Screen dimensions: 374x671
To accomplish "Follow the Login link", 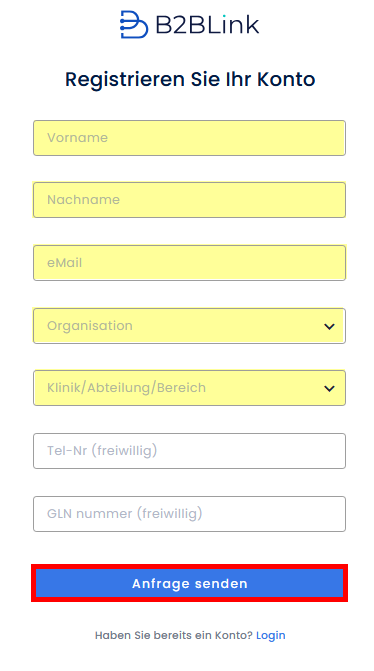I will [270, 635].
